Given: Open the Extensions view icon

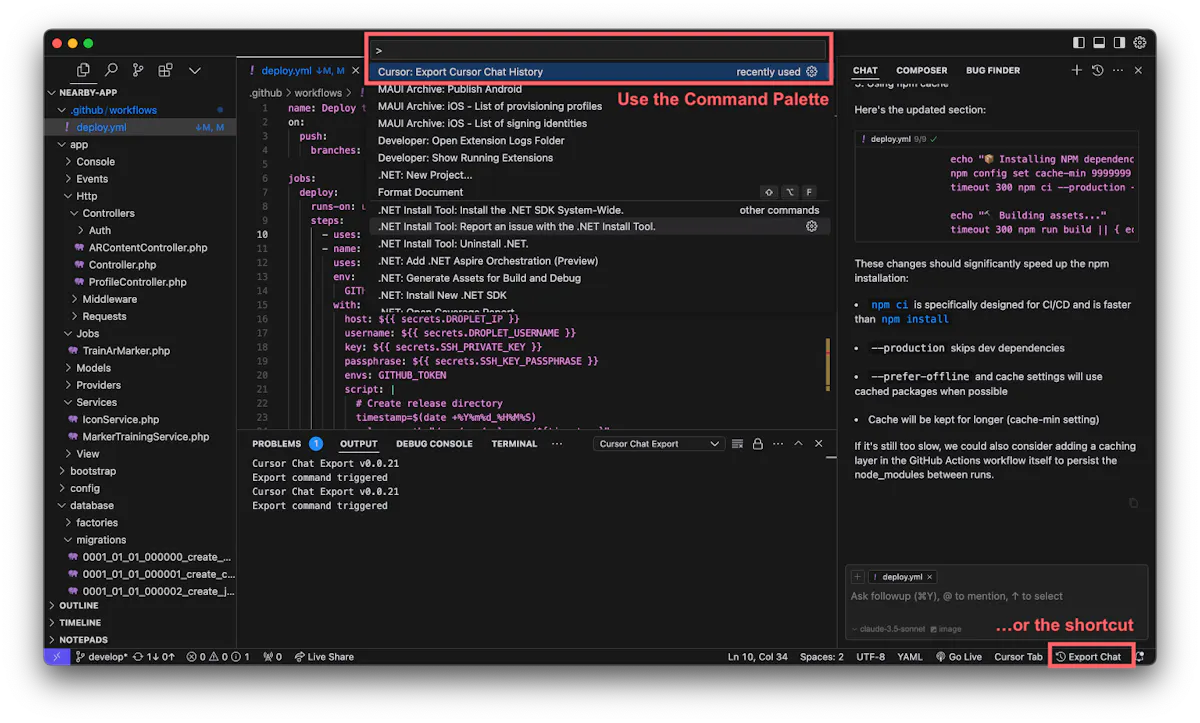Looking at the screenshot, I should pyautogui.click(x=165, y=71).
